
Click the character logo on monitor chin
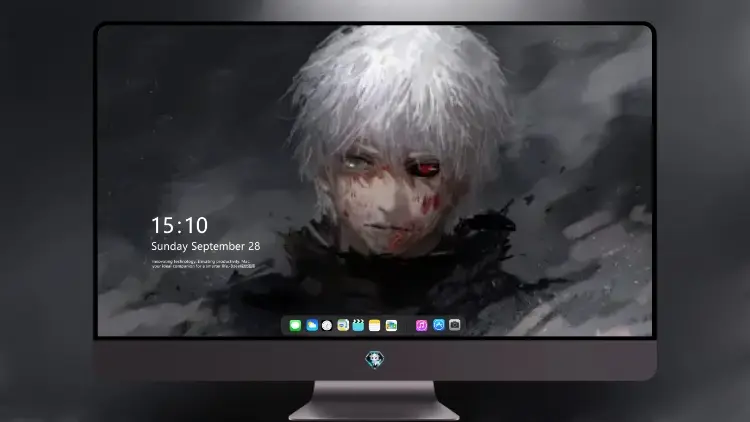click(375, 359)
